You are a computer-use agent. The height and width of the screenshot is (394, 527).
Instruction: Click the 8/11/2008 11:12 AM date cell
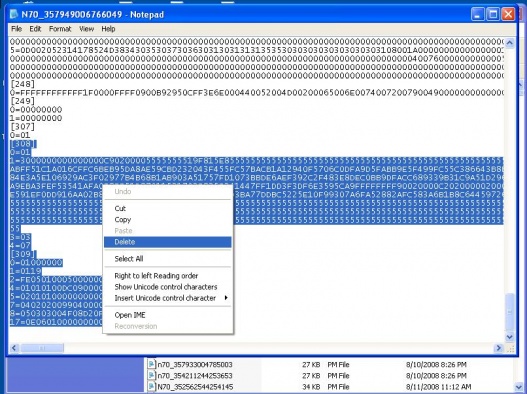(438, 387)
